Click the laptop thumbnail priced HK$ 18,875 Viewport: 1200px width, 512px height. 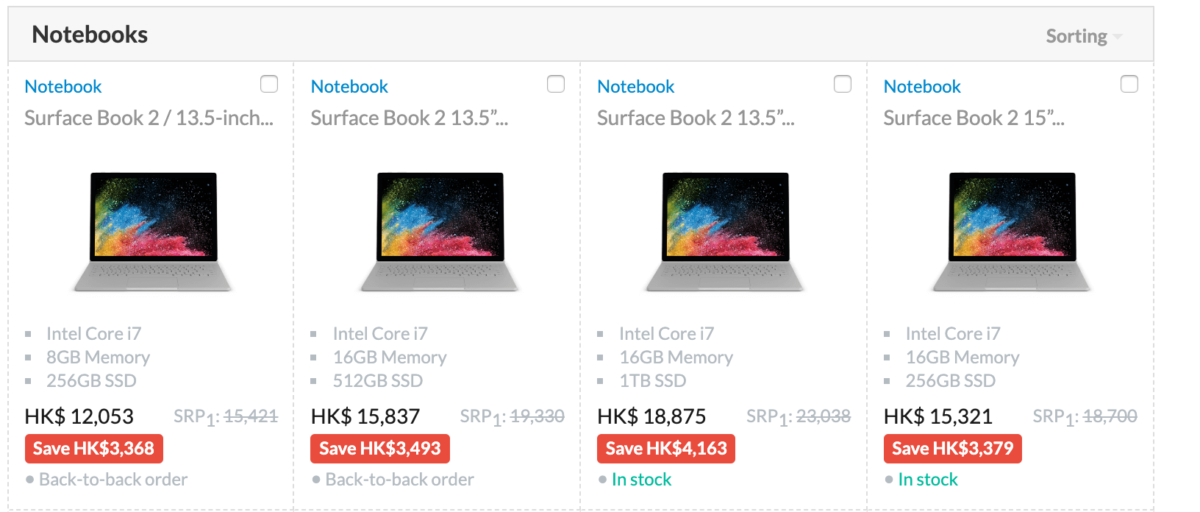pyautogui.click(x=725, y=231)
